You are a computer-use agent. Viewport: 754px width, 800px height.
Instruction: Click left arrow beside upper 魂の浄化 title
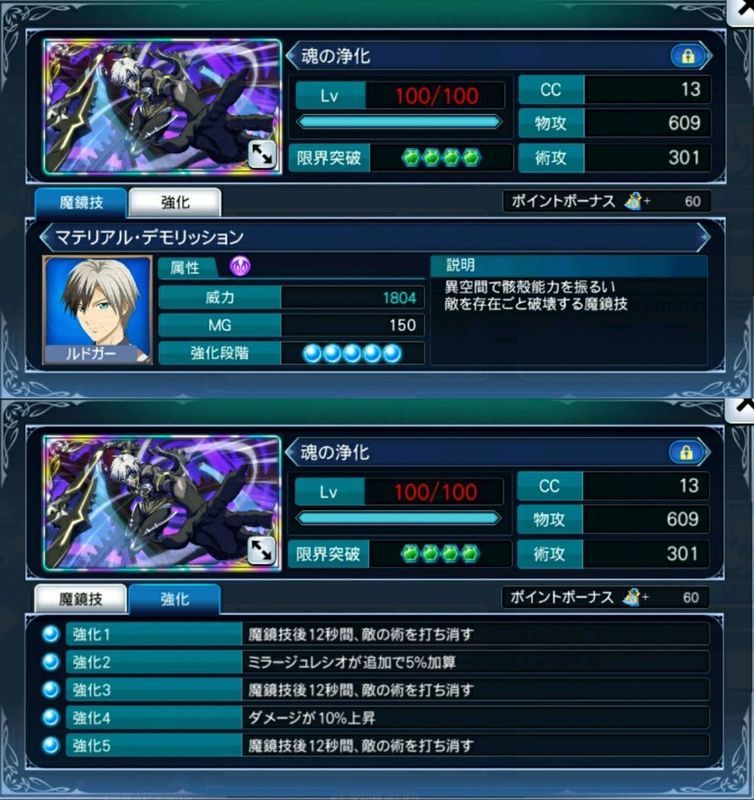point(292,56)
